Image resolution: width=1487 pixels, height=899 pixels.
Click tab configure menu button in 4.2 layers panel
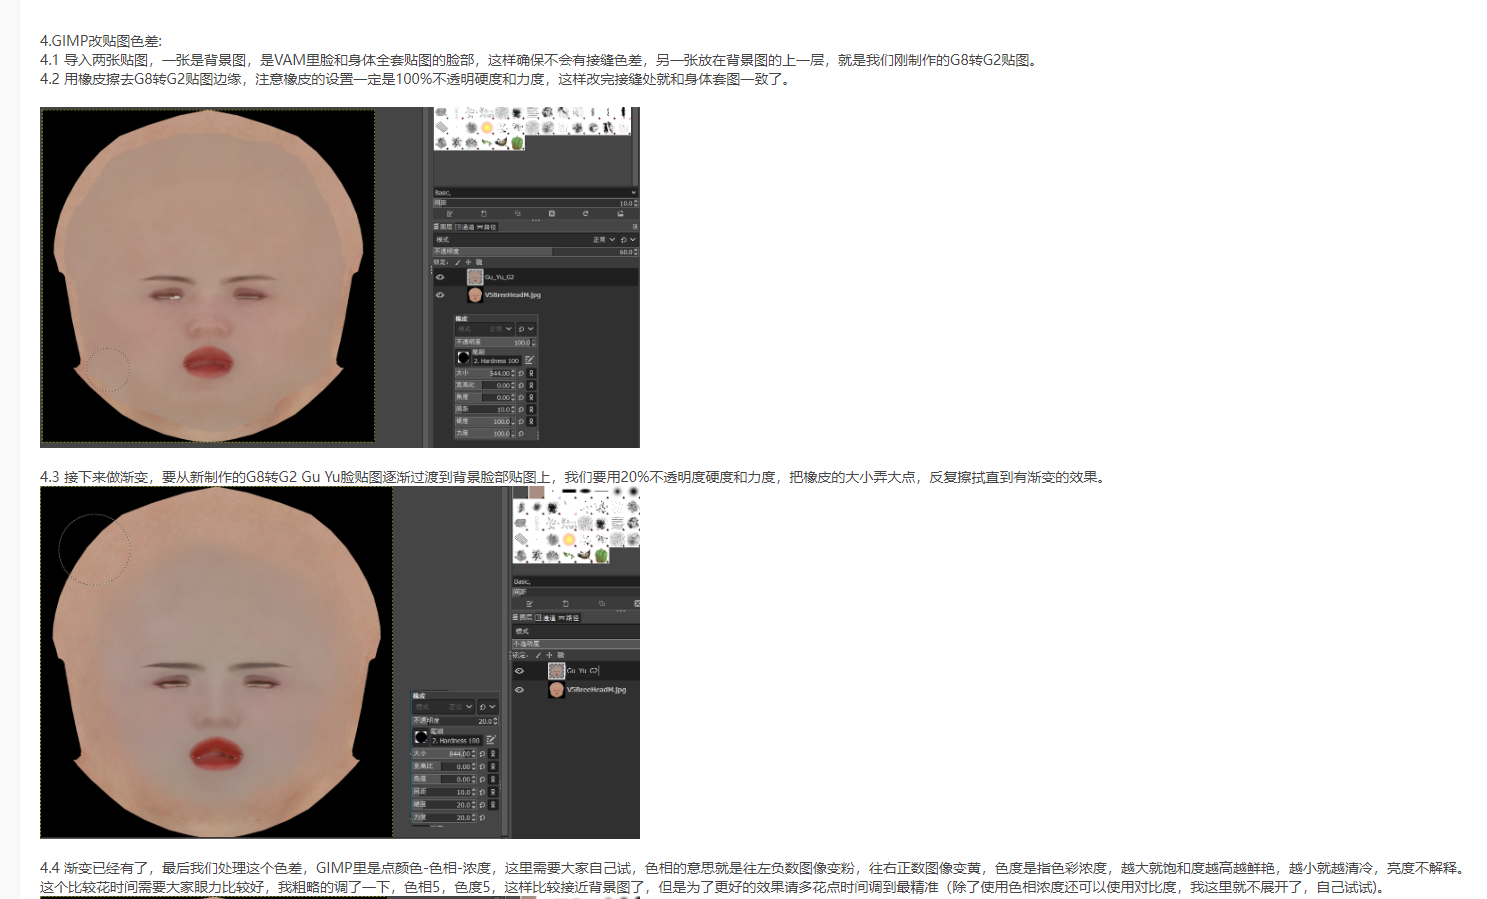(635, 227)
